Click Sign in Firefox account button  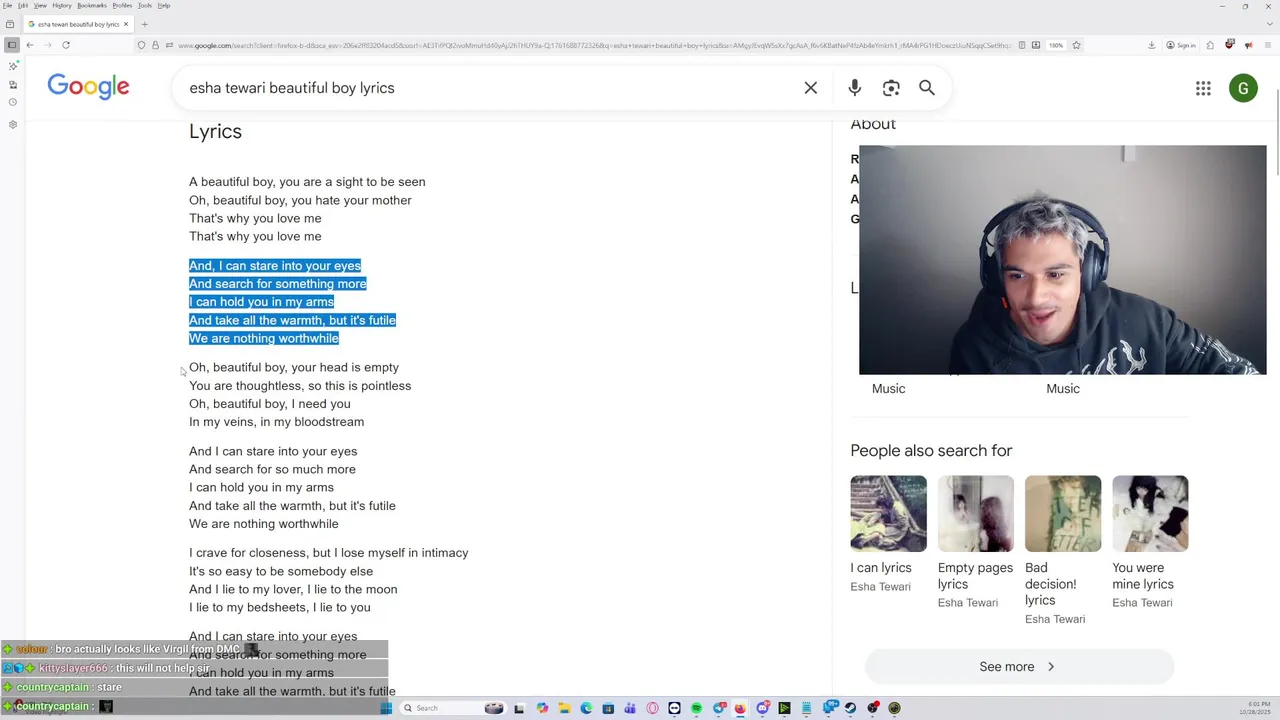(x=1180, y=45)
